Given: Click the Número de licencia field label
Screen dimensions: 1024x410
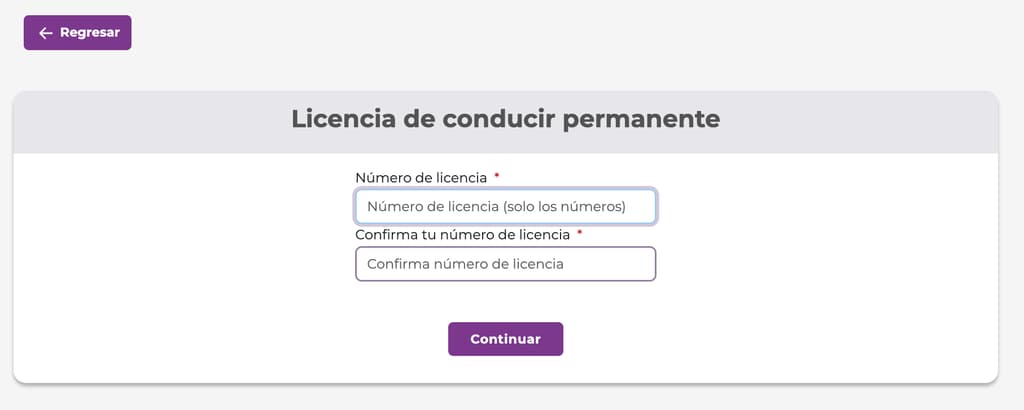Looking at the screenshot, I should (421, 177).
